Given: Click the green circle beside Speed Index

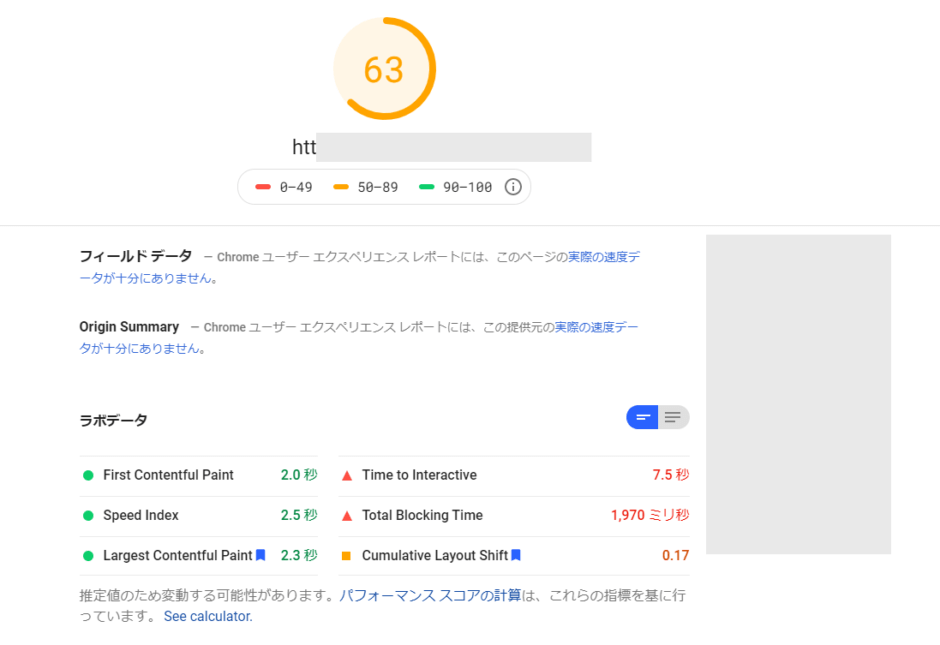Looking at the screenshot, I should pyautogui.click(x=88, y=516).
